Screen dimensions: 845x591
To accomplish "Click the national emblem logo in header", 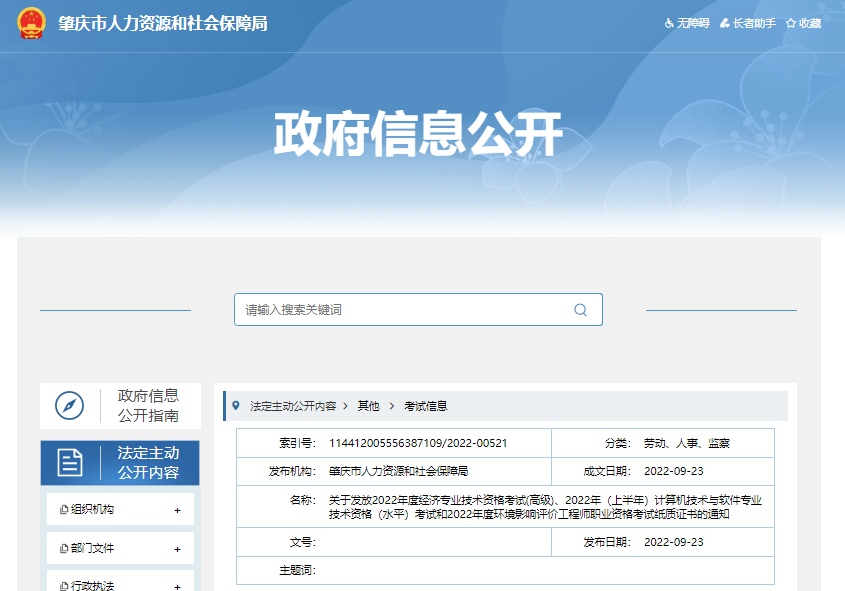I will tap(31, 23).
